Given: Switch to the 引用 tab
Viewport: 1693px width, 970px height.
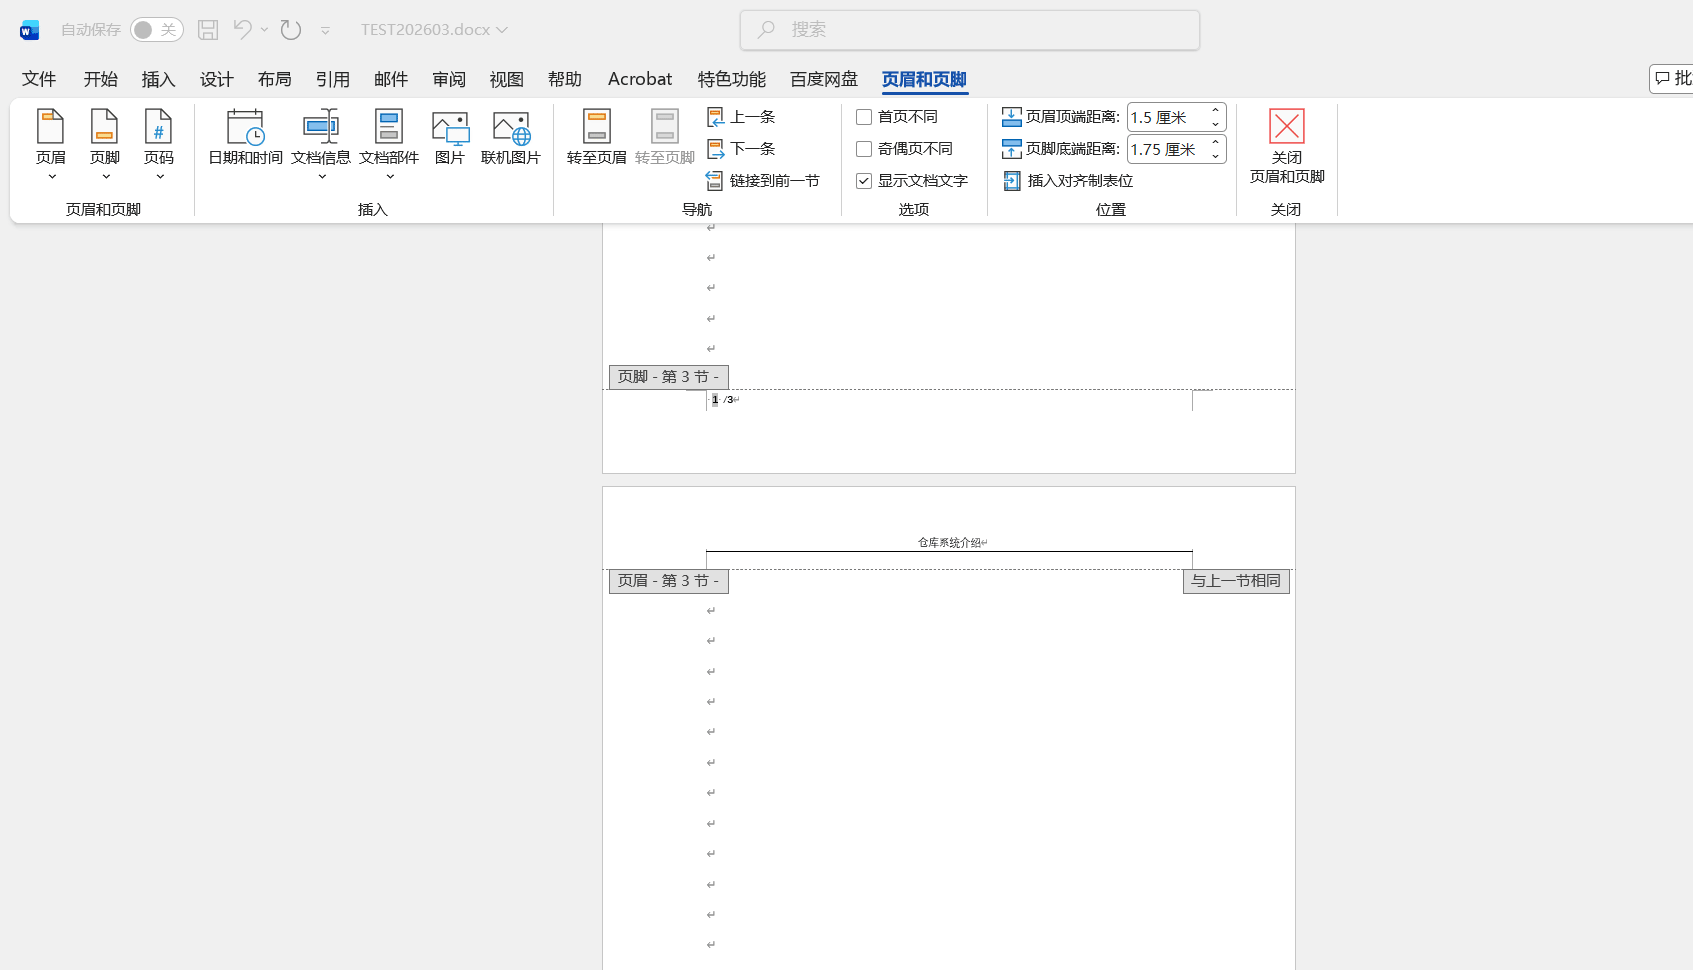Looking at the screenshot, I should coord(332,79).
